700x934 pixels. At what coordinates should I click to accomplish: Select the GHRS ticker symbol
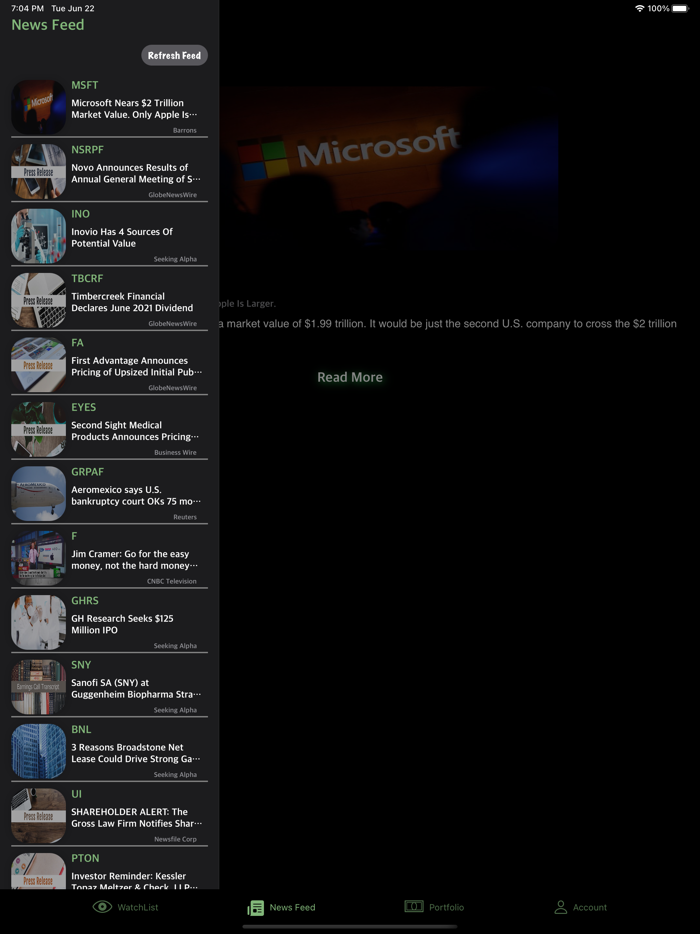[85, 600]
